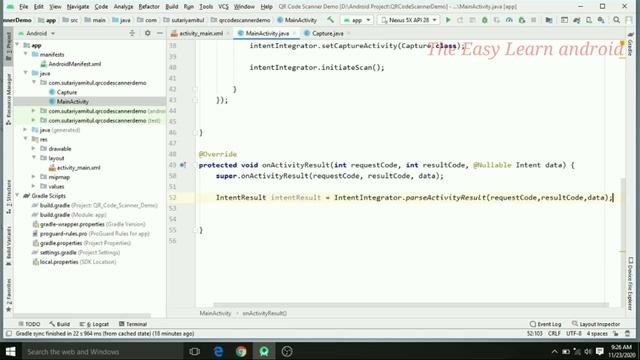Open Favorites side panel
The height and width of the screenshot is (360, 640).
pyautogui.click(x=9, y=295)
